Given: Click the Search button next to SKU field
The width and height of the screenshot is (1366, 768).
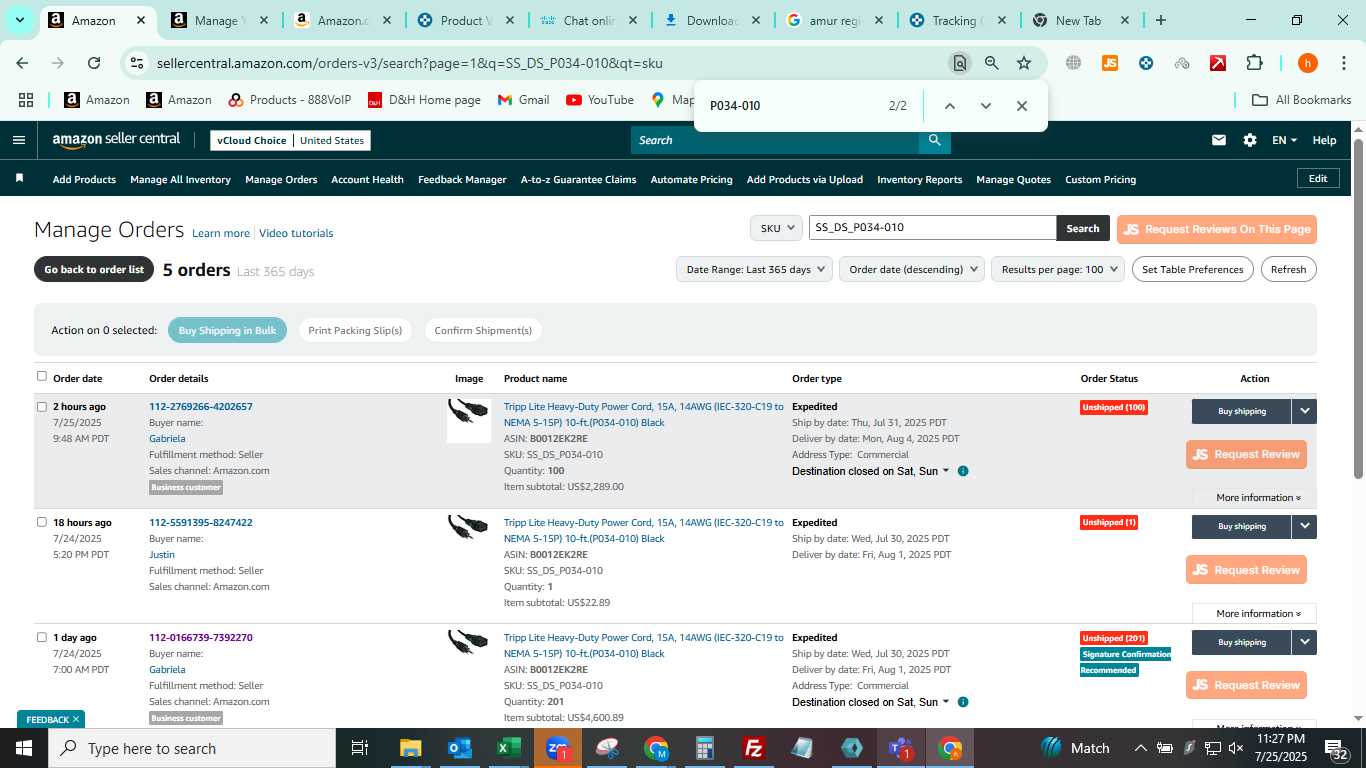Looking at the screenshot, I should [x=1083, y=228].
